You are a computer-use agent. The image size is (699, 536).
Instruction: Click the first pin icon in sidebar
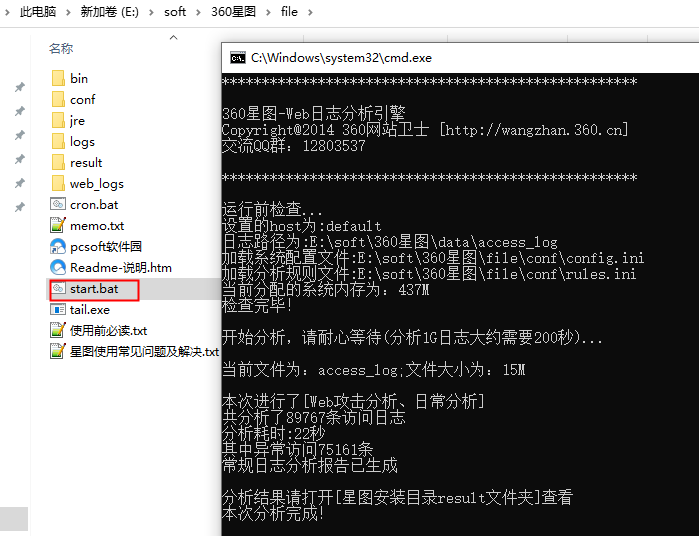[20, 87]
